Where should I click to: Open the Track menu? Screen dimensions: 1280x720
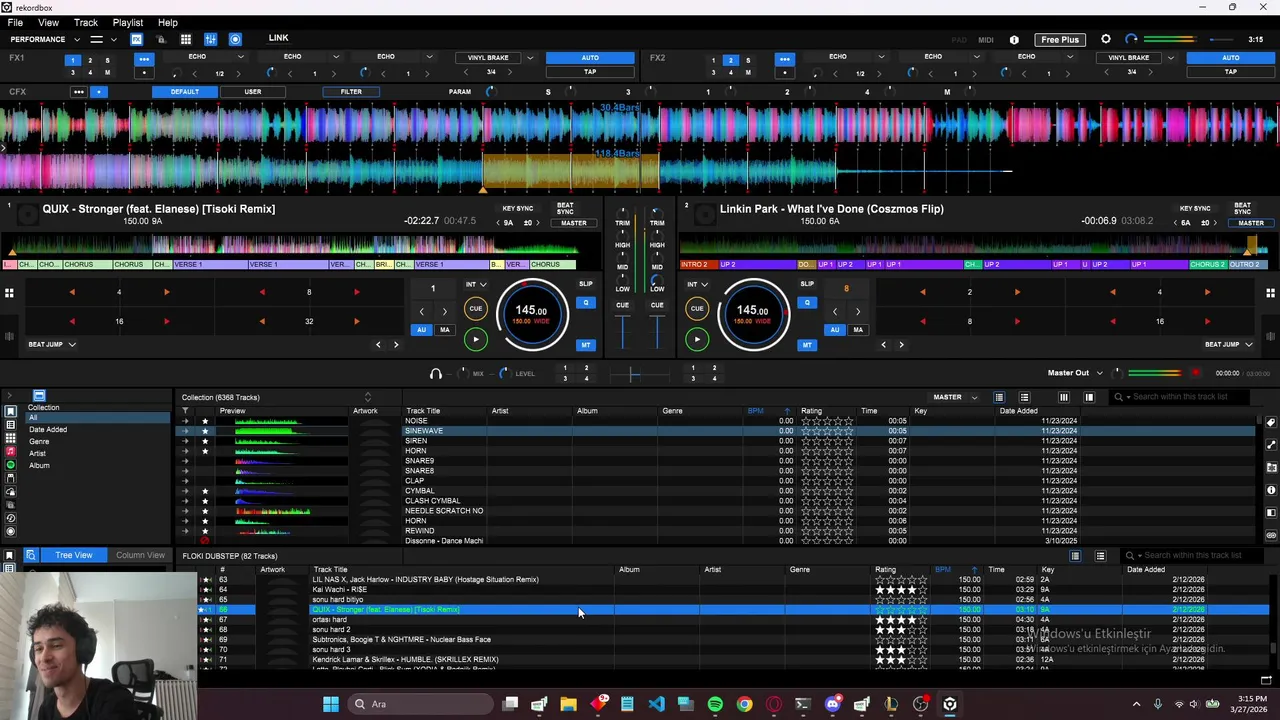click(x=86, y=22)
